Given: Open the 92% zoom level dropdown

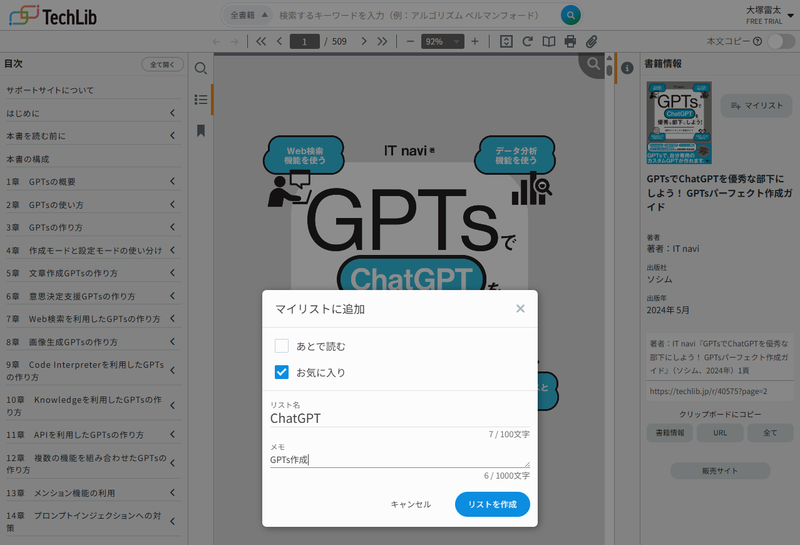Looking at the screenshot, I should pyautogui.click(x=442, y=41).
